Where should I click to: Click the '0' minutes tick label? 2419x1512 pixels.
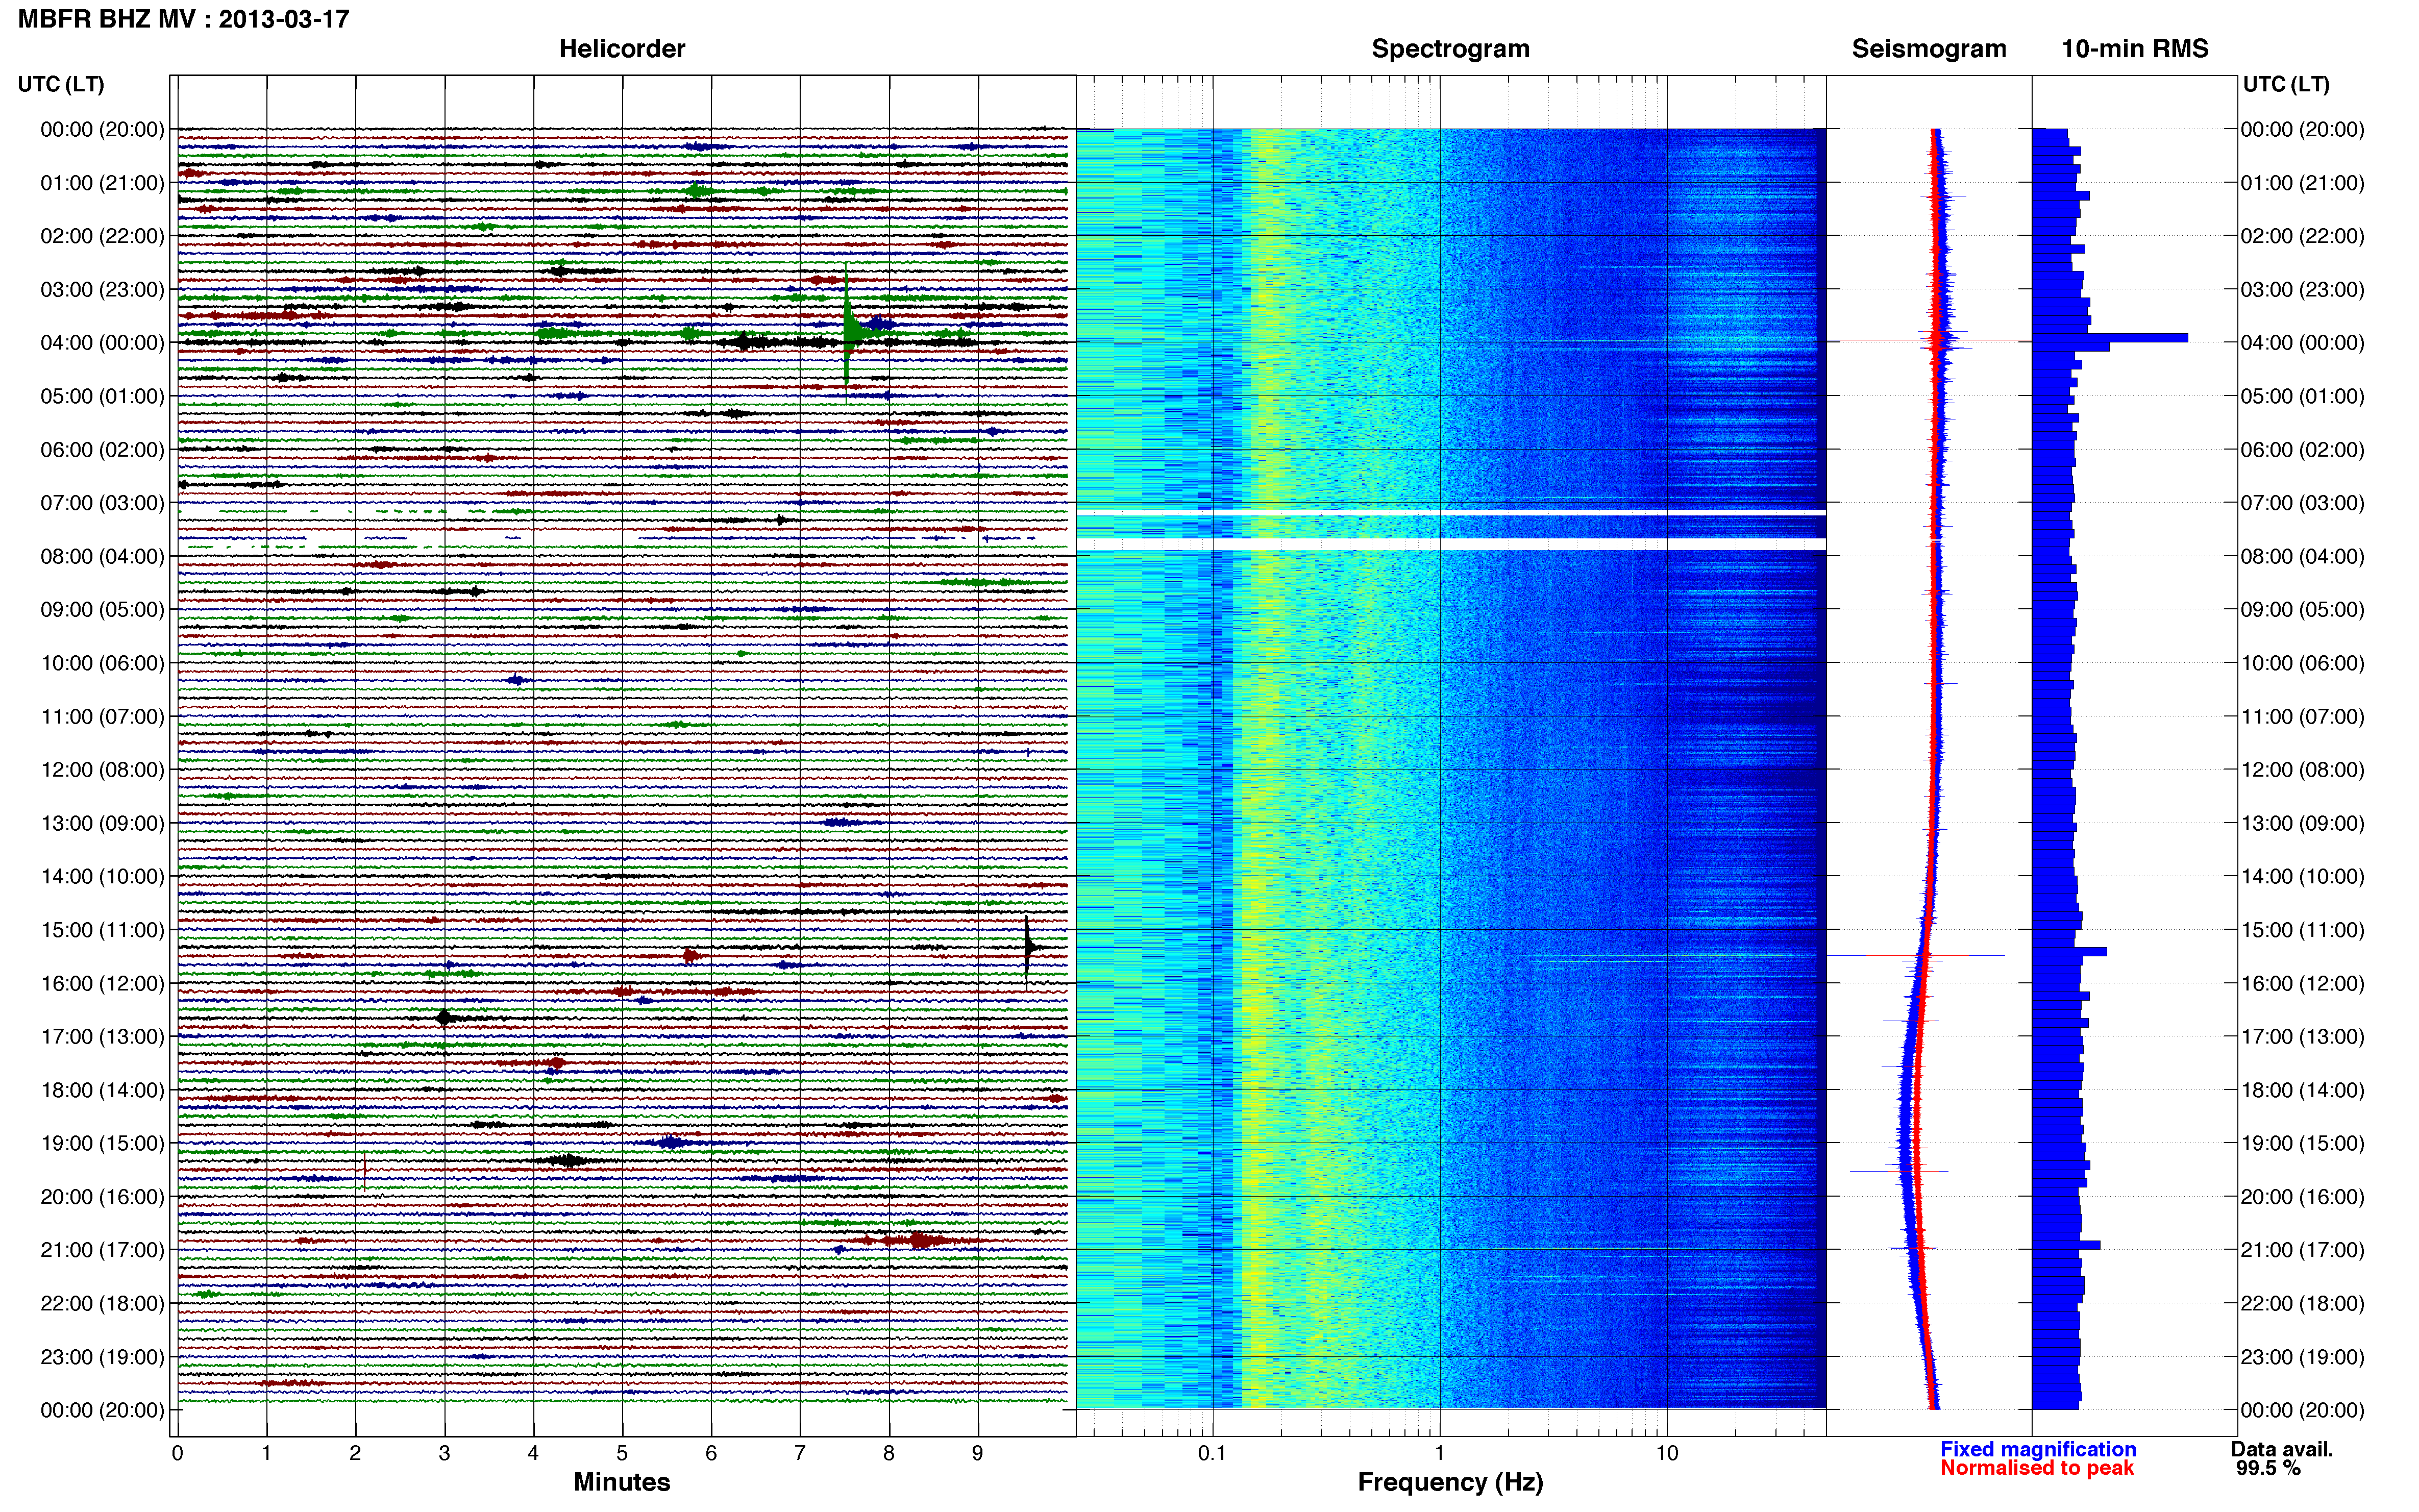click(x=177, y=1453)
